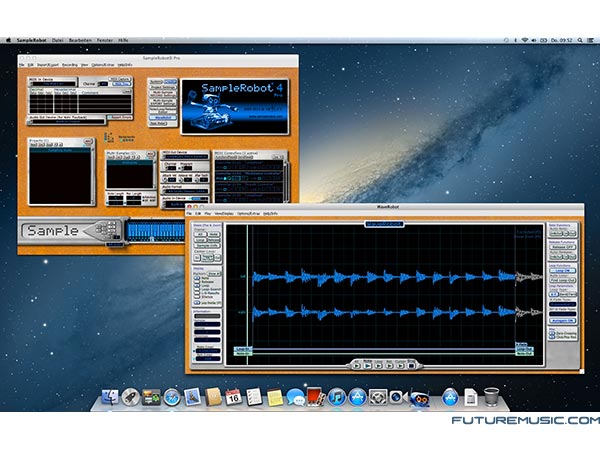The width and height of the screenshot is (600, 450).
Task: Click SampleRobot robot icon in Dock
Action: [419, 398]
